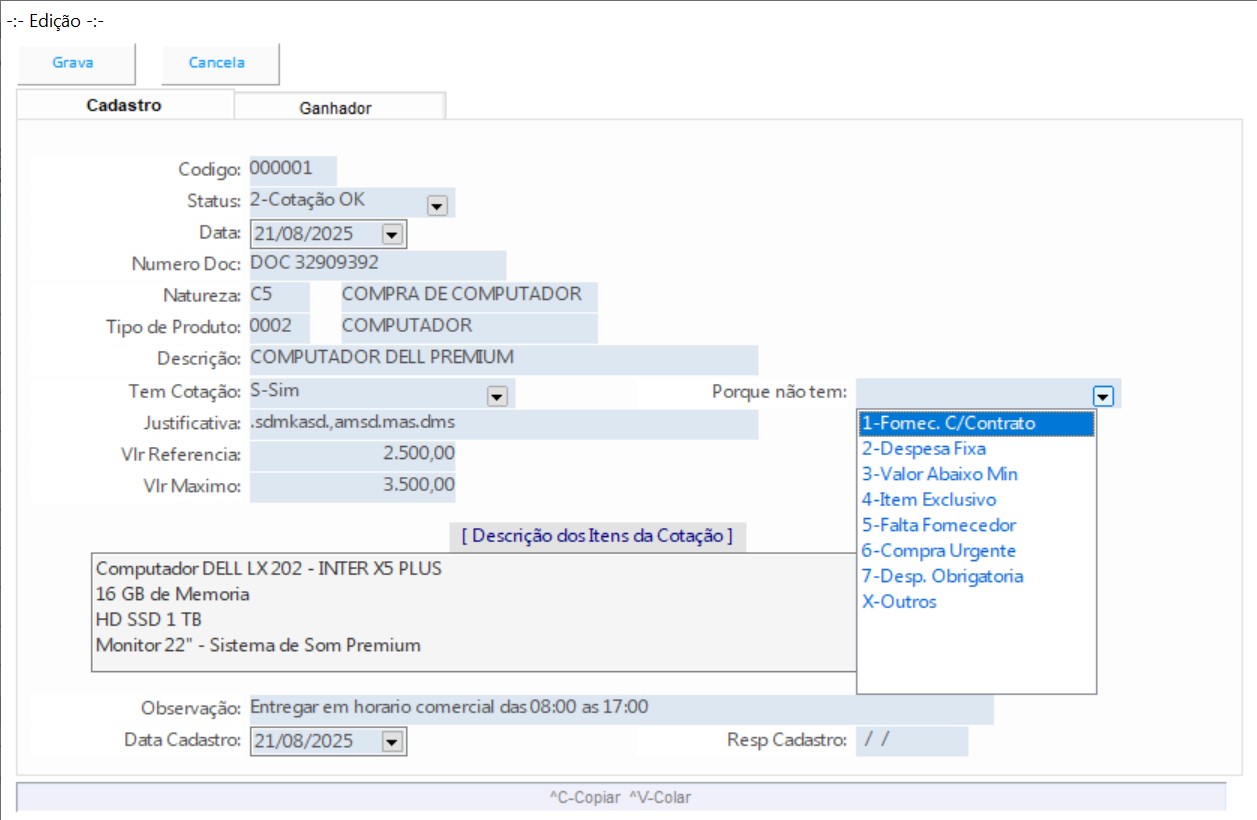The width and height of the screenshot is (1257, 820).
Task: Open the Data date picker arrow
Action: coord(391,235)
